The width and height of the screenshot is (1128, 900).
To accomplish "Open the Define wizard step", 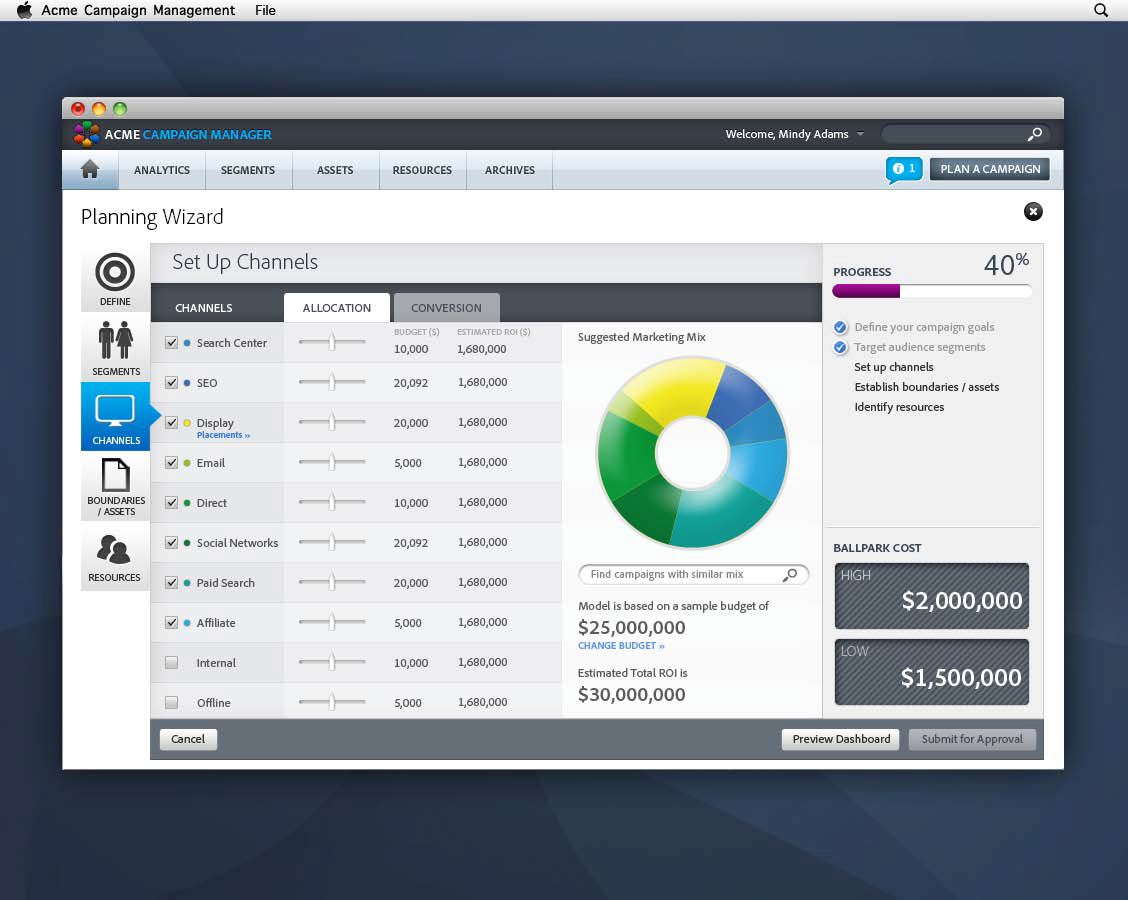I will (115, 278).
